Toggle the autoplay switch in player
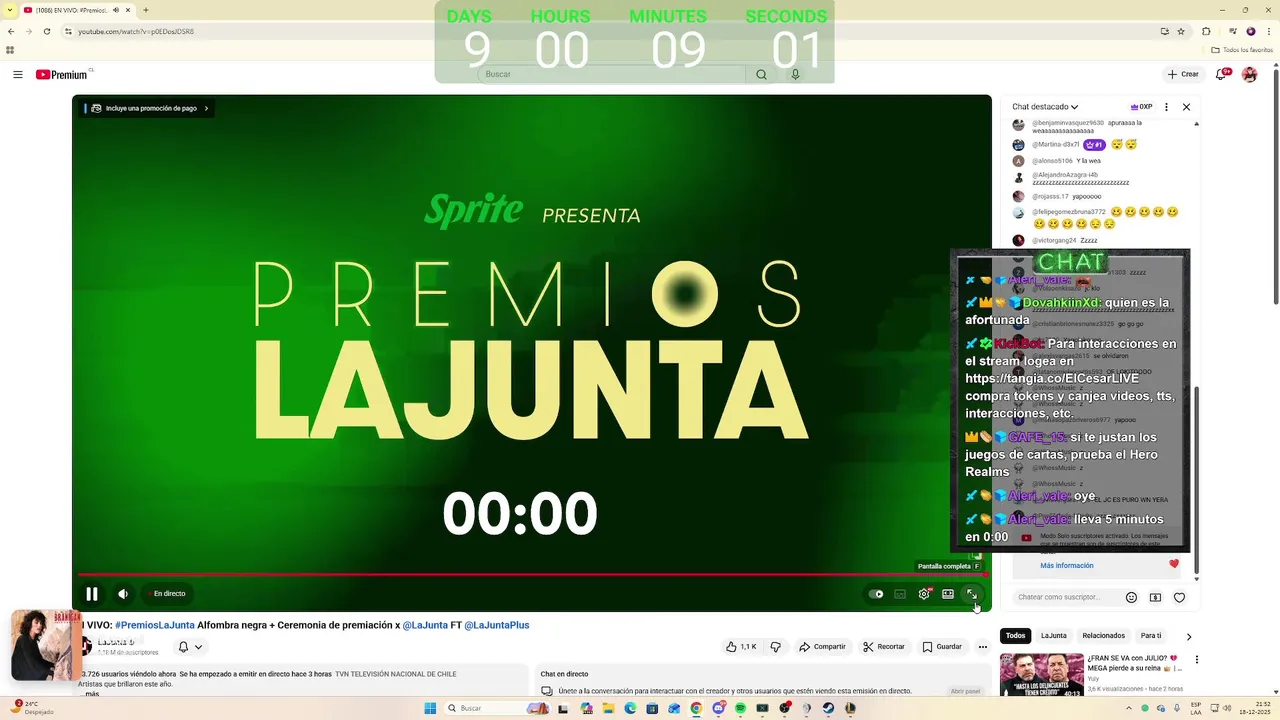 click(876, 594)
